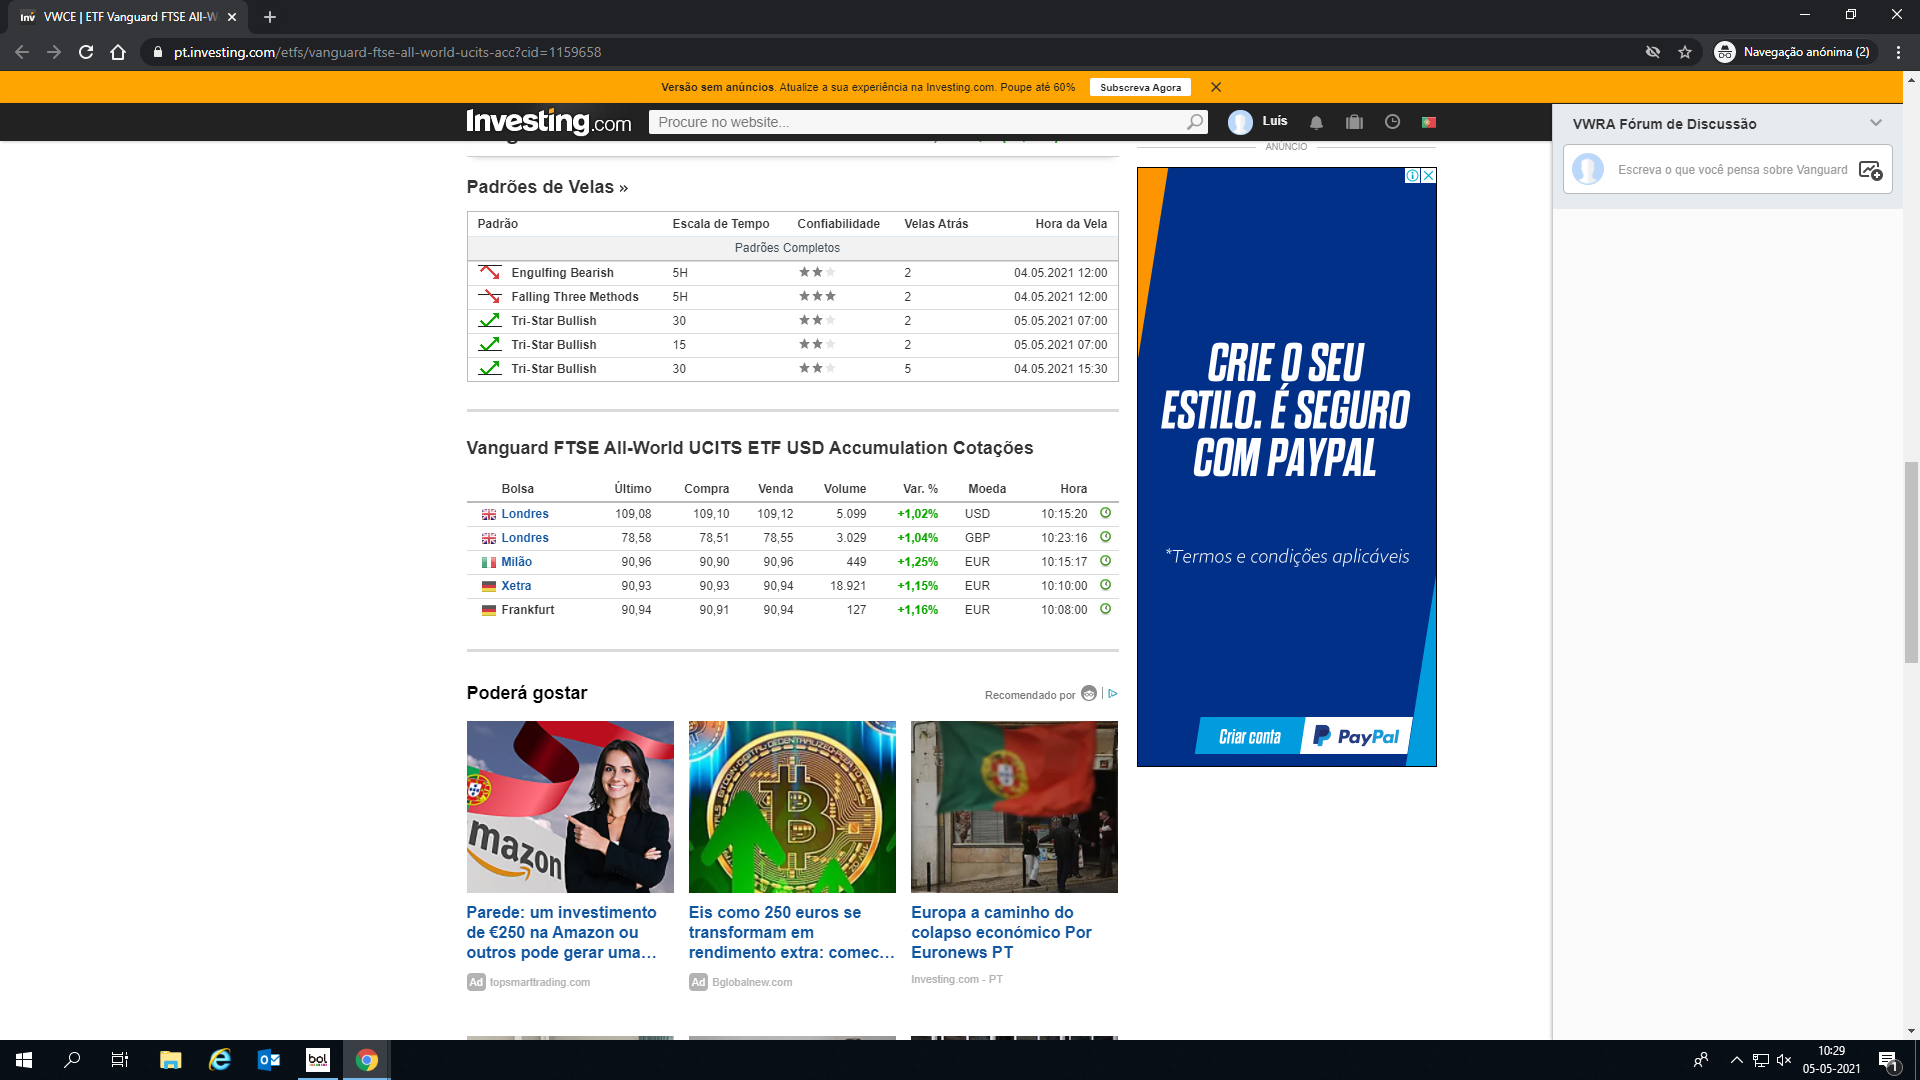Dismiss the orange subscription banner
Image resolution: width=1920 pixels, height=1080 pixels.
click(1216, 87)
